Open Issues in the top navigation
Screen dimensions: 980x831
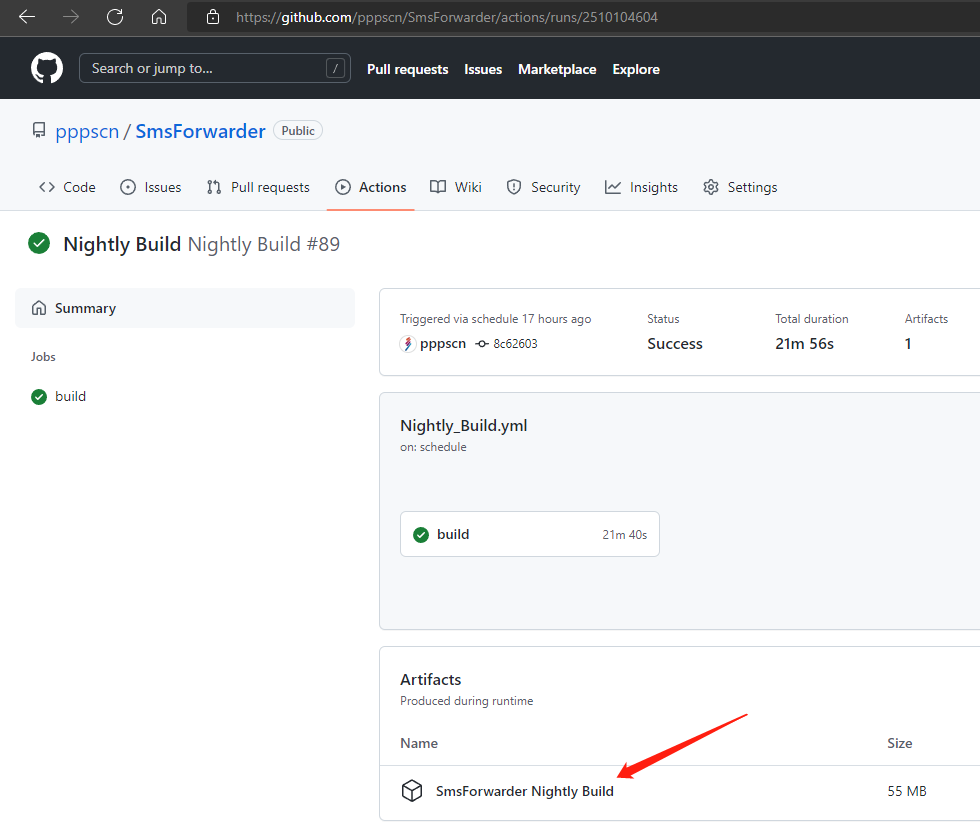click(482, 69)
